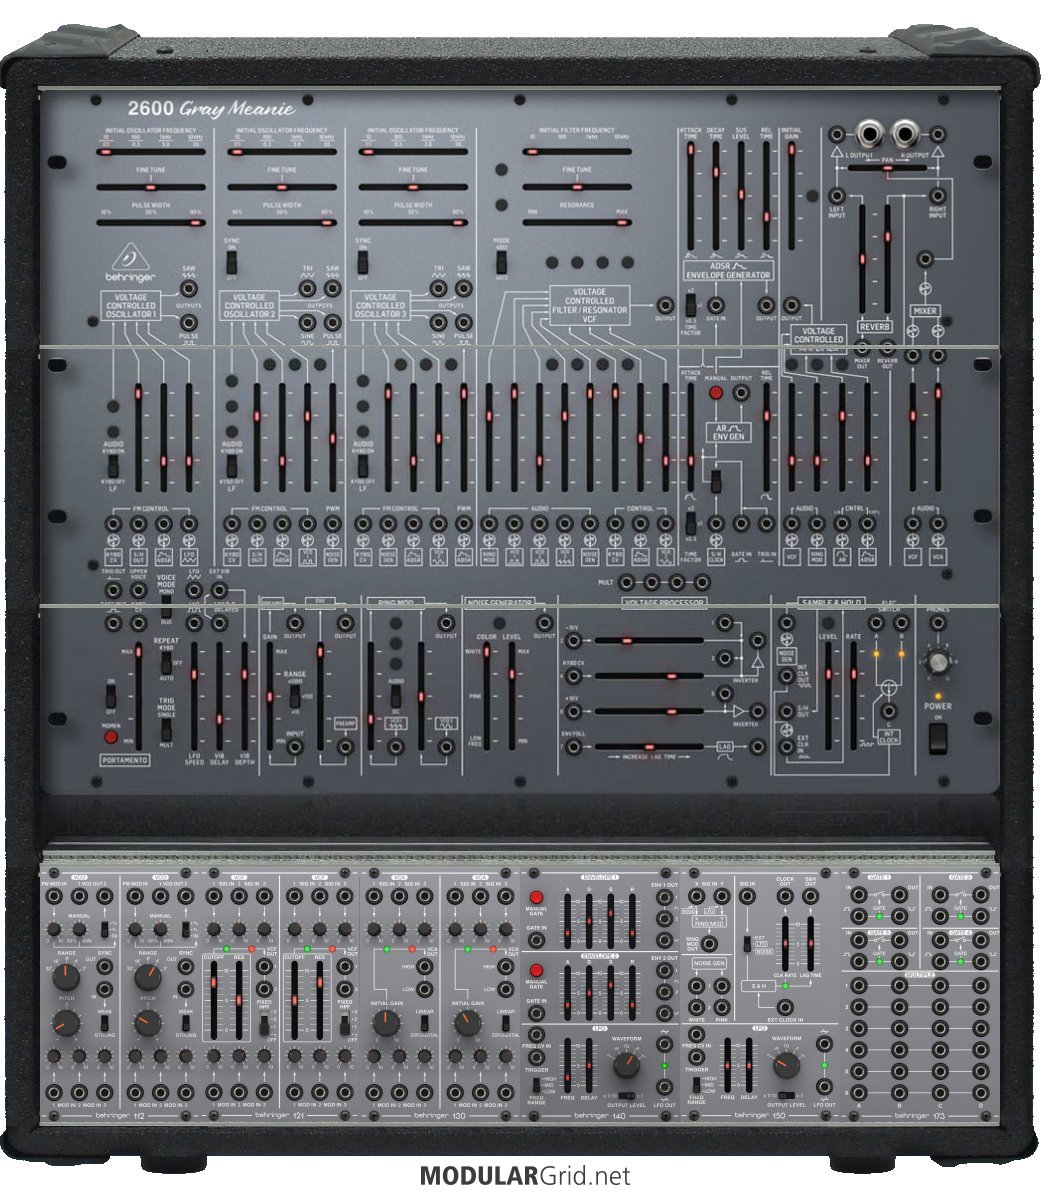This screenshot has height=1197, width=1051.
Task: Click the LFO SPEED slider
Action: point(194,696)
